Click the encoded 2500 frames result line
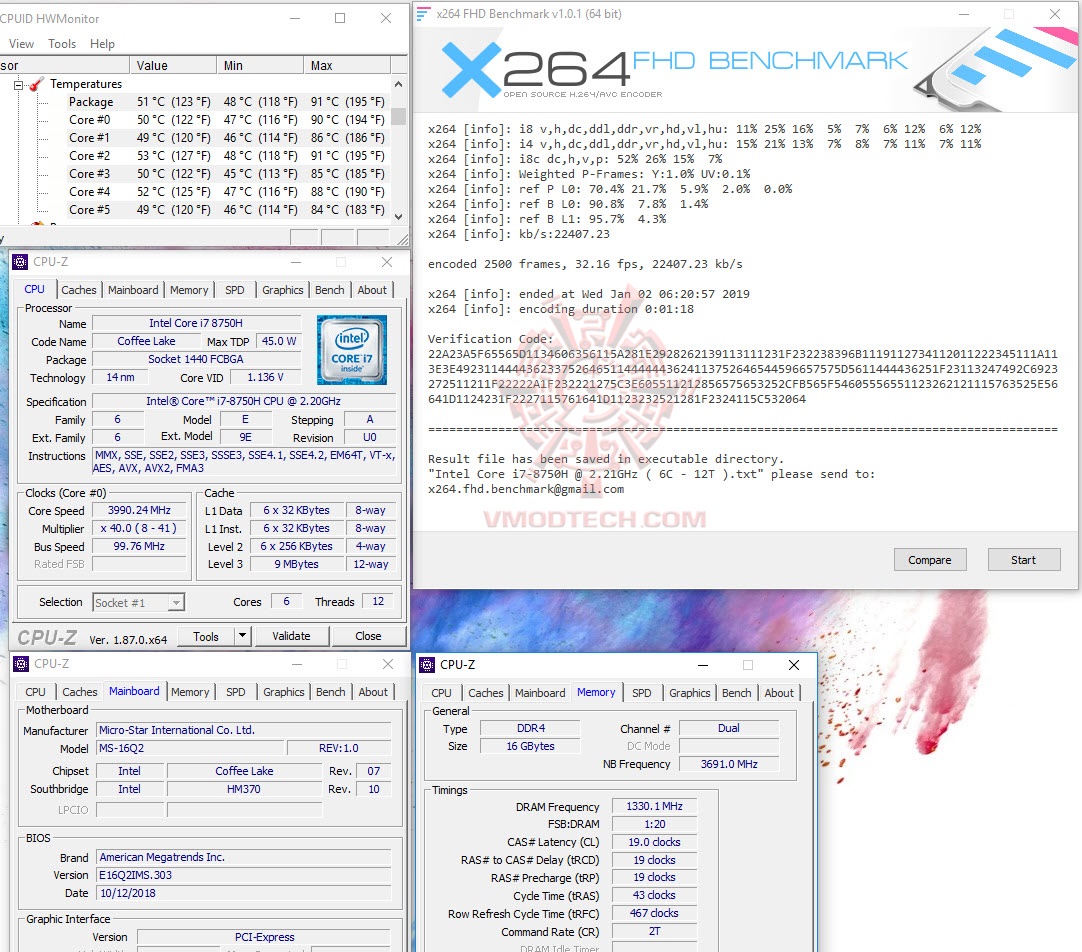 585,264
